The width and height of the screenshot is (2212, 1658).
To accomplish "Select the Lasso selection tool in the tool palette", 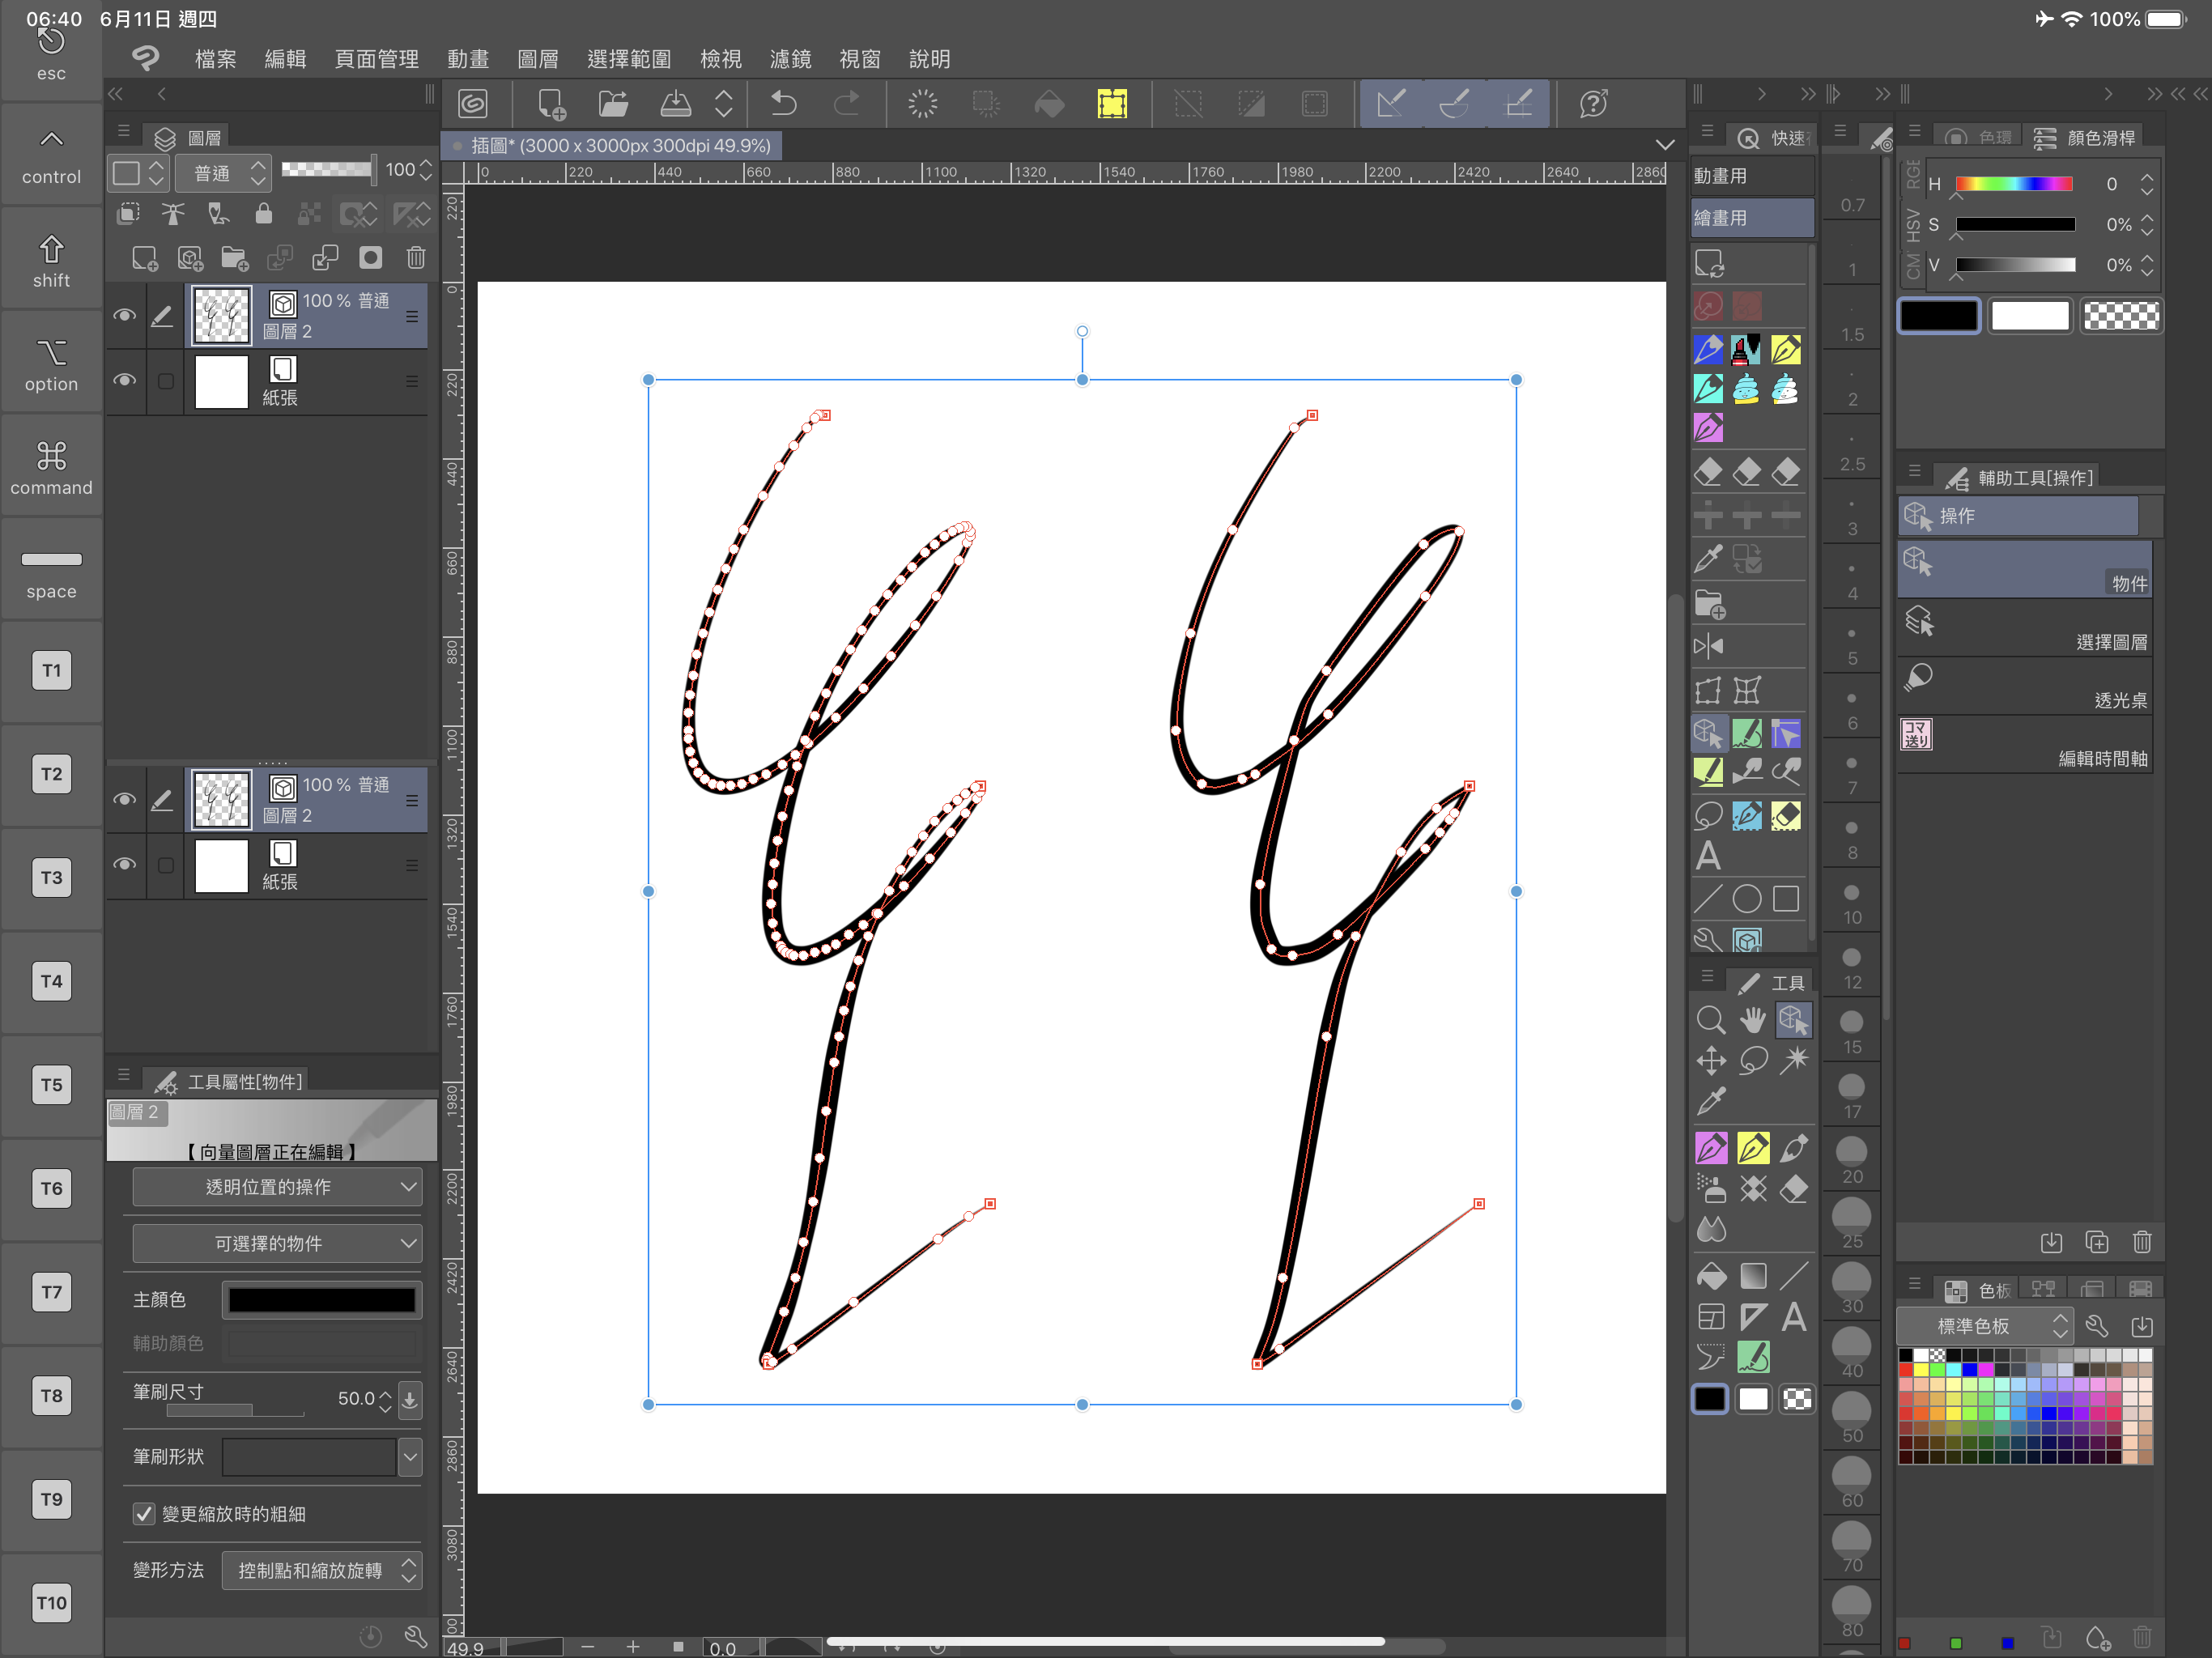I will tap(1752, 1060).
